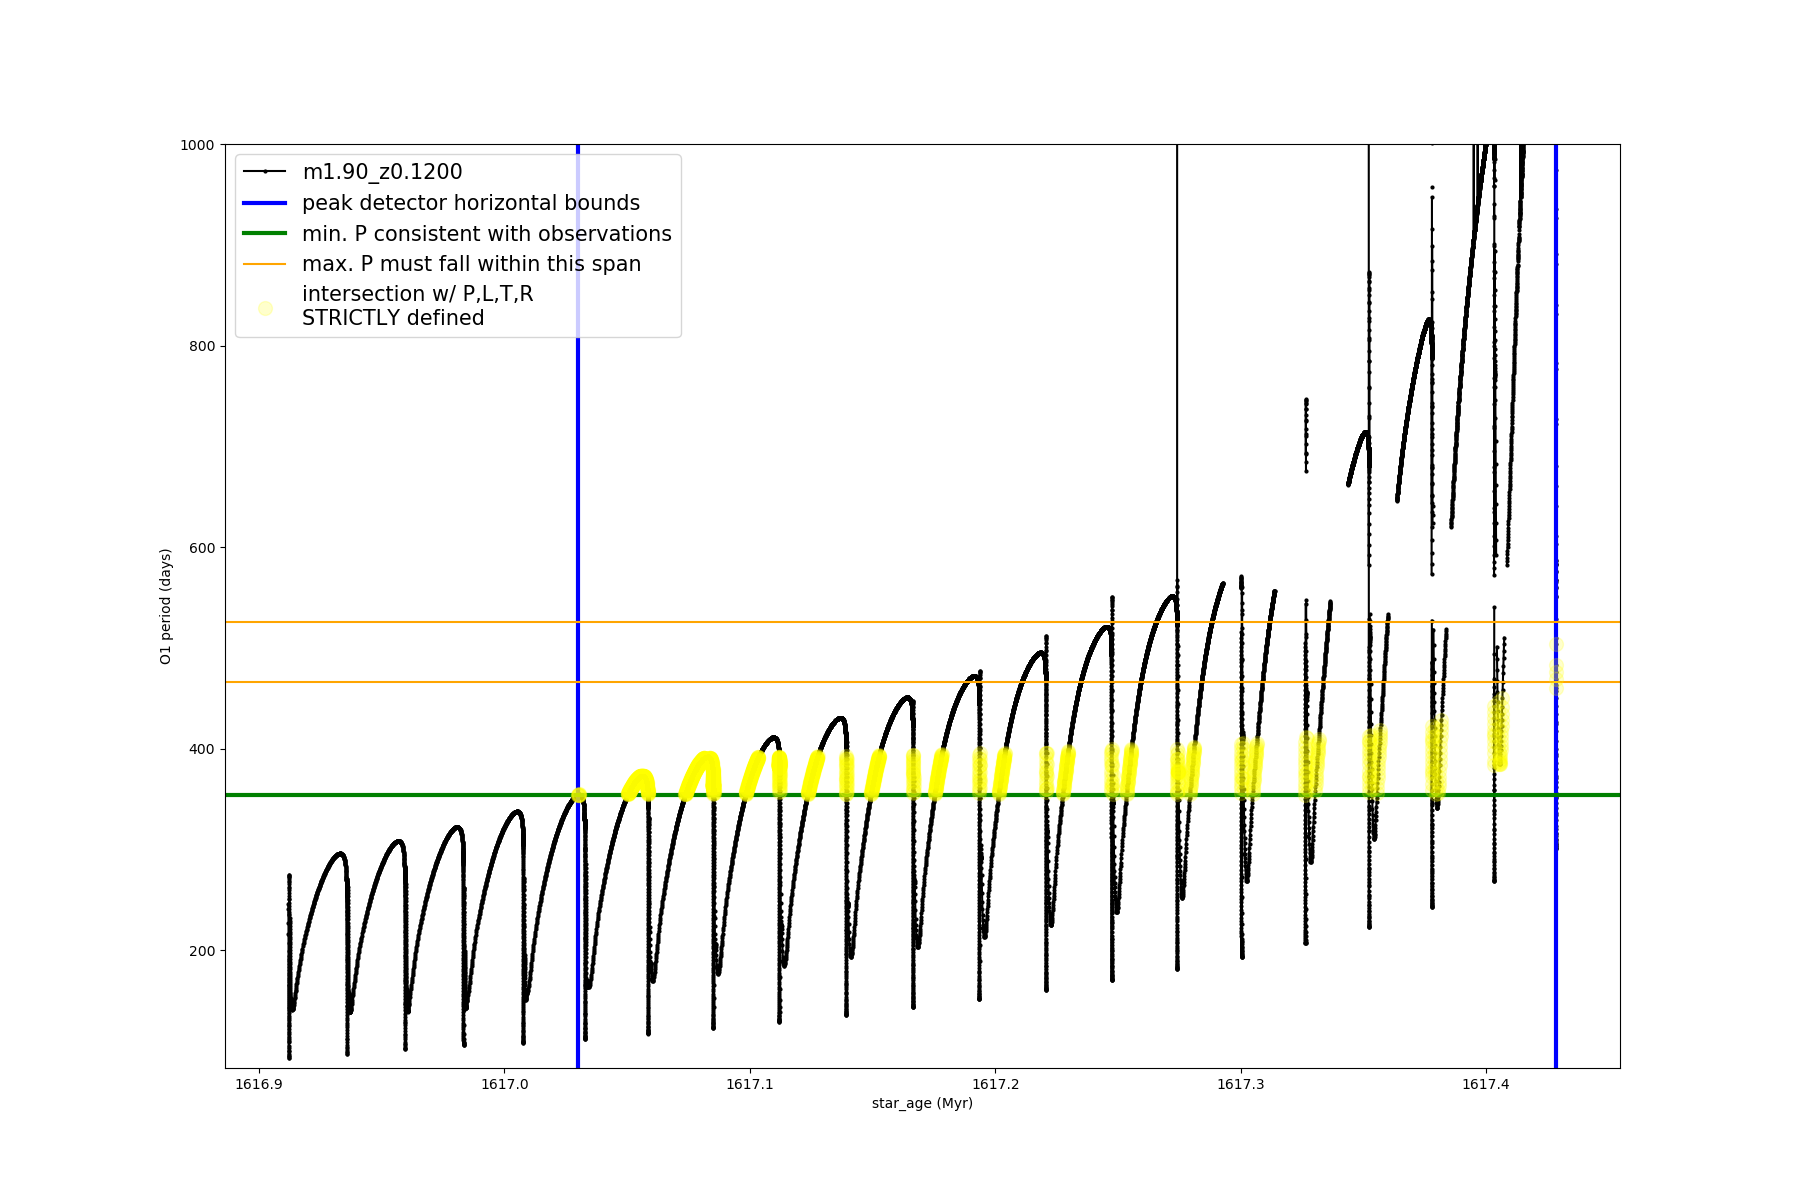Image resolution: width=1800 pixels, height=1200 pixels.
Task: Click the 'STRICTLY defined' legend text
Action: click(393, 318)
